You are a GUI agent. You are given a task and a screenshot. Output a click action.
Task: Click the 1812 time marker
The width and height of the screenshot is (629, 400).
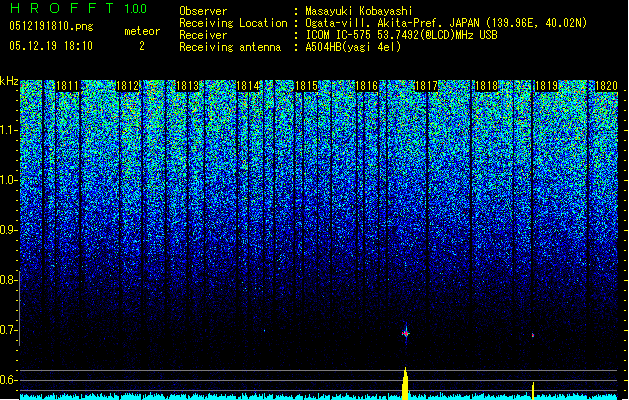coord(128,86)
